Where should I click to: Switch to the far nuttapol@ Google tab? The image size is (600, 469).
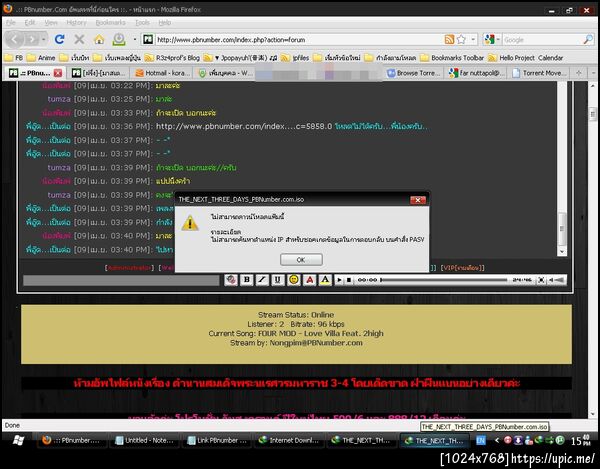[x=477, y=73]
